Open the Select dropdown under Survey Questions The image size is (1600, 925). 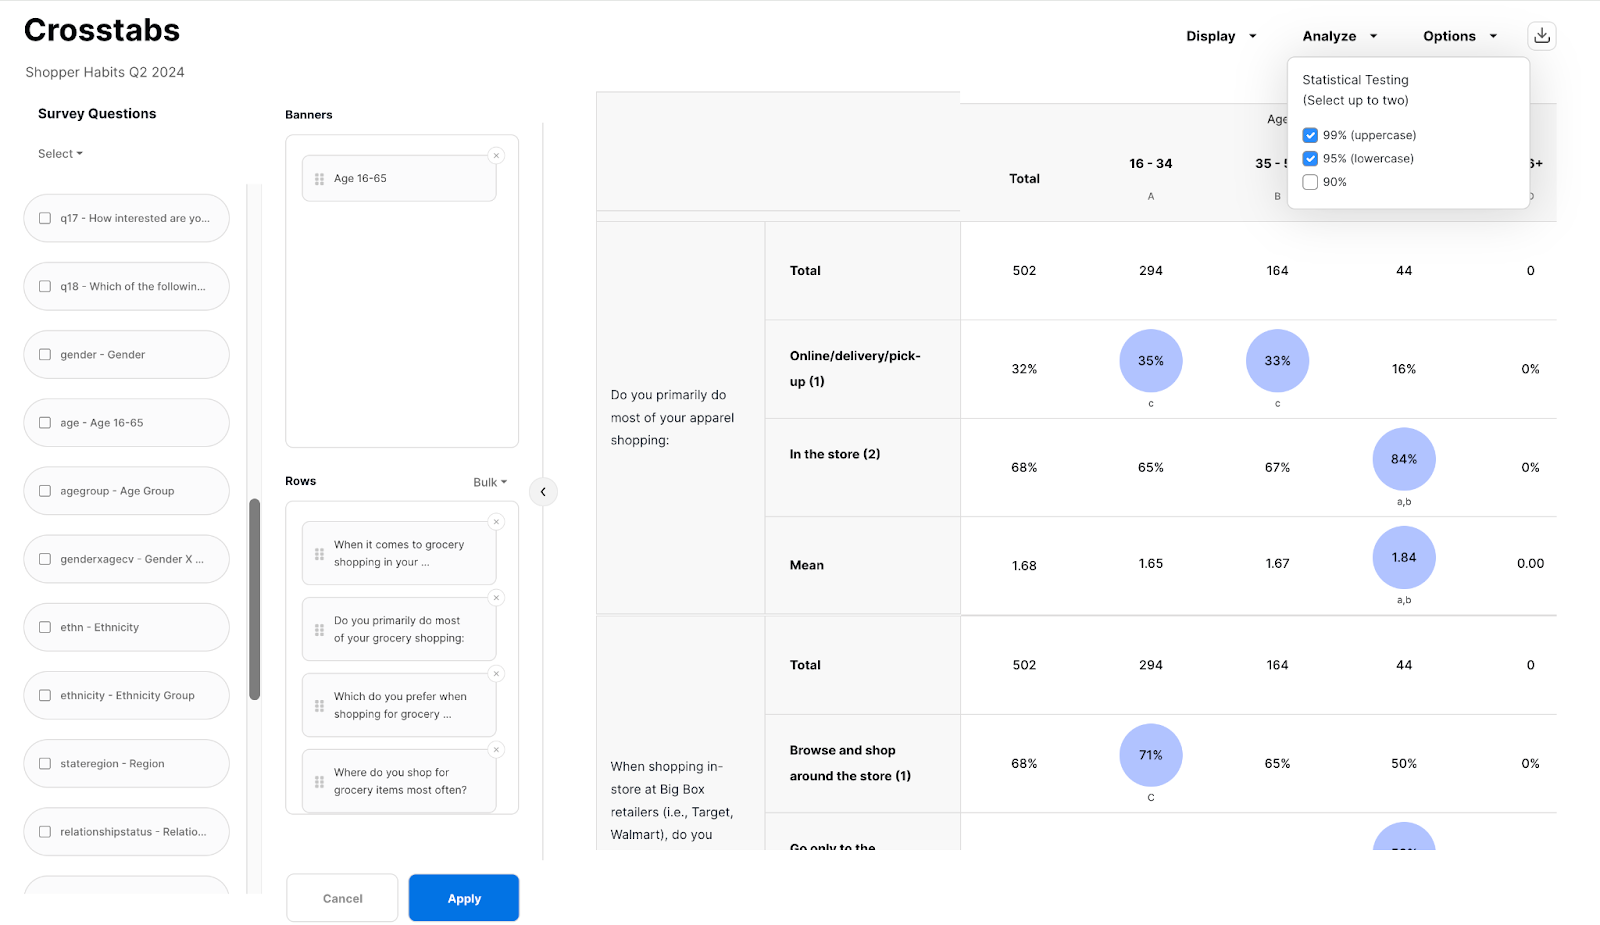(60, 154)
